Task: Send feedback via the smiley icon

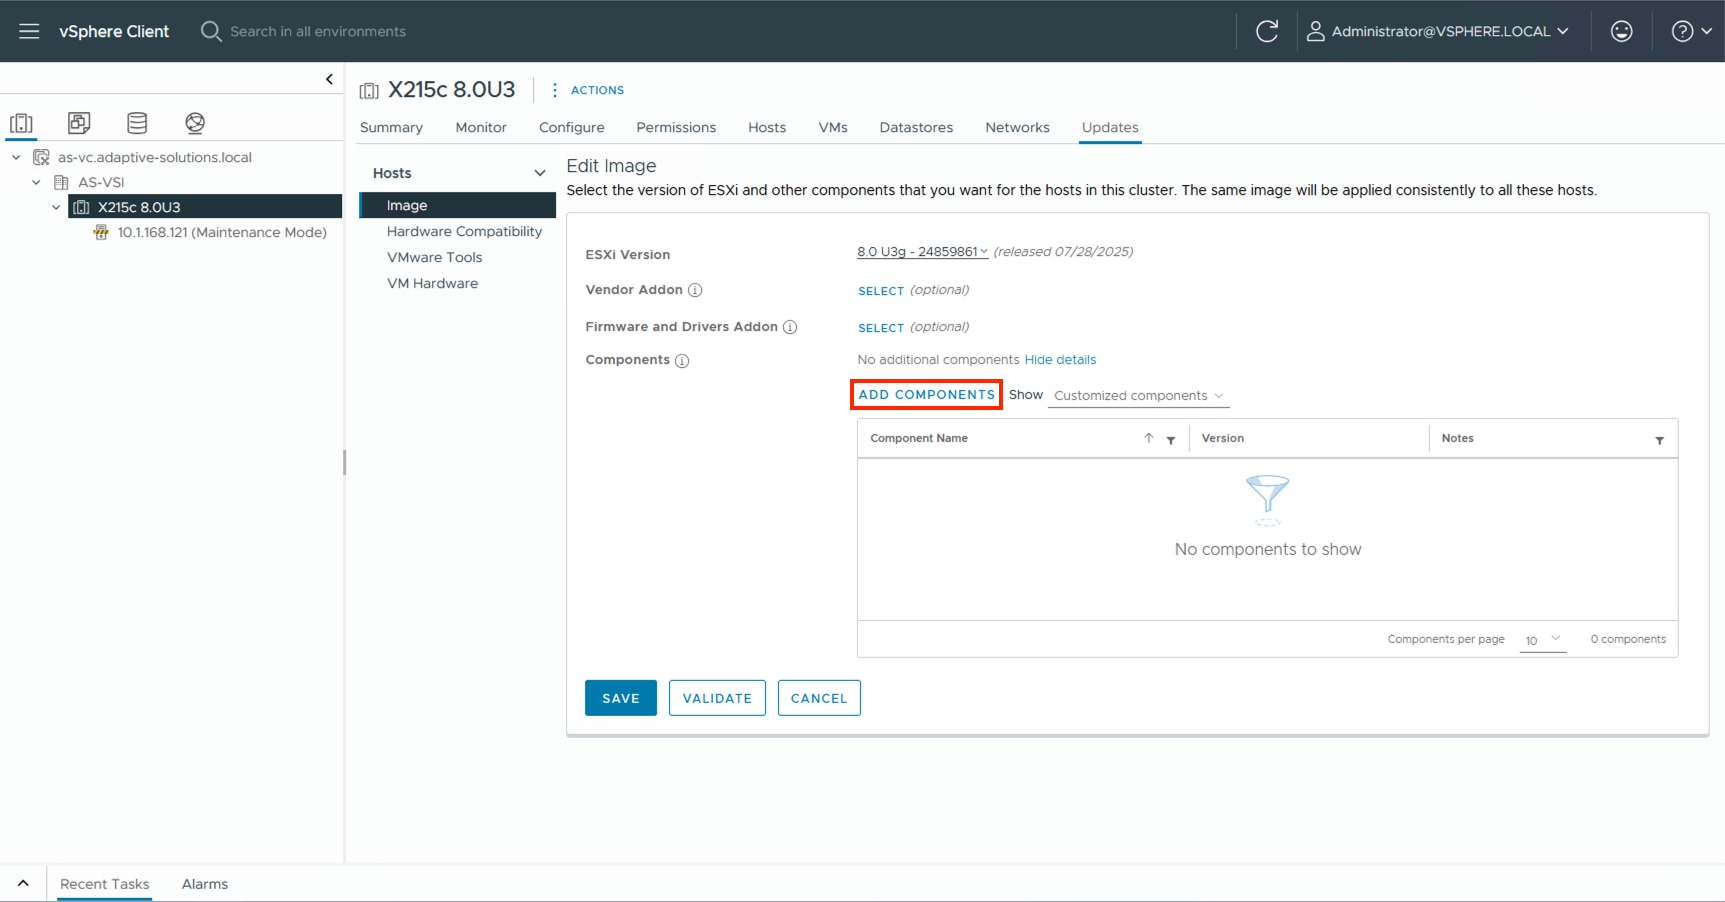Action: [x=1620, y=31]
